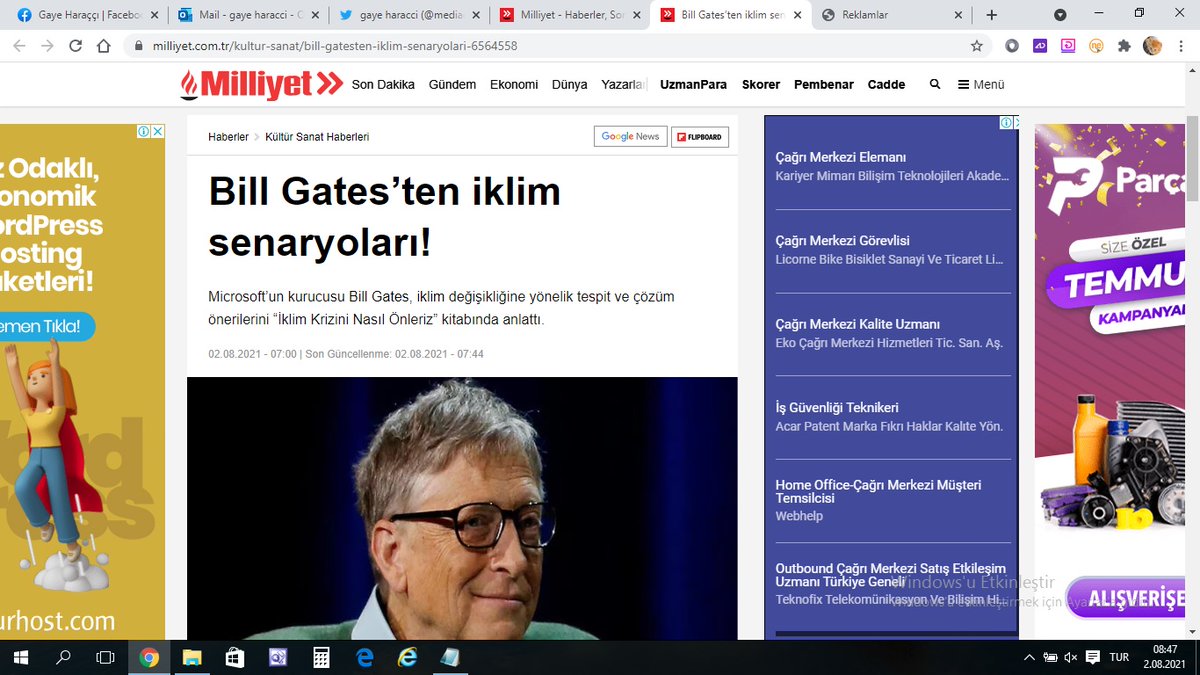The height and width of the screenshot is (675, 1200).
Task: Open the Windows Start menu
Action: [21, 657]
